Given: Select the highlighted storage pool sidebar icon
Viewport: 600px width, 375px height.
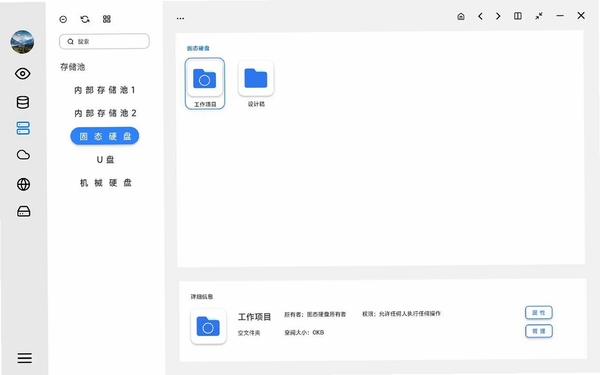Looking at the screenshot, I should click(23, 128).
